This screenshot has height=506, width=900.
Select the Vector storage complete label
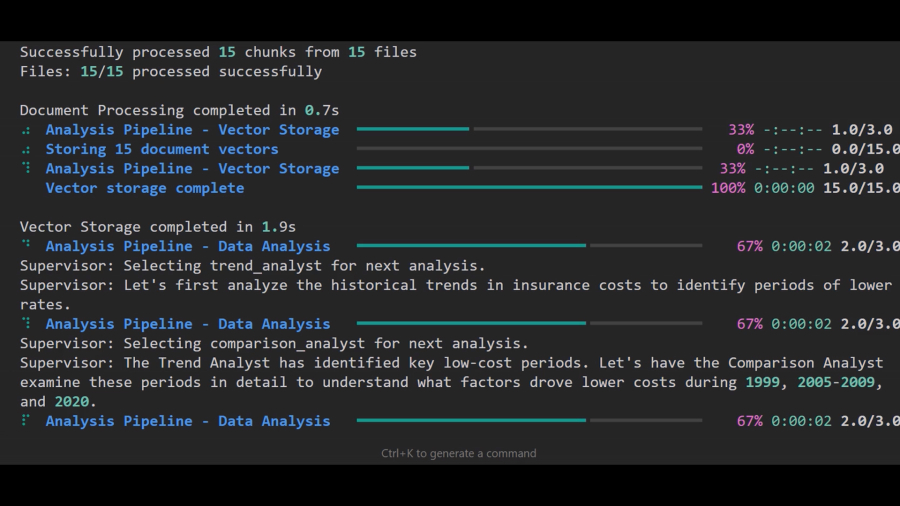click(x=145, y=188)
